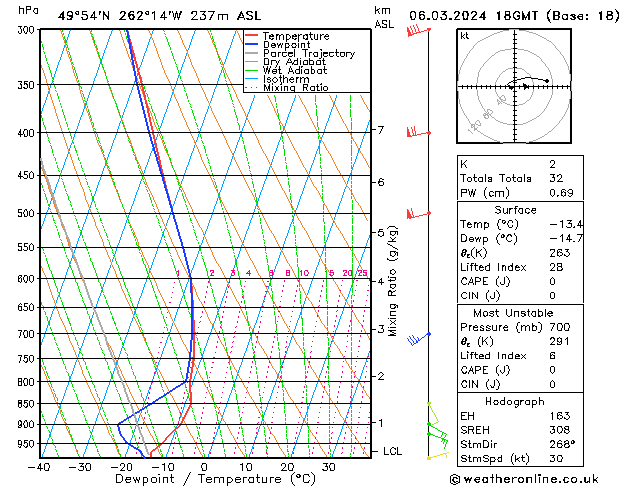
Task: Click the 400 hPa wind barb
Action: [x=419, y=132]
